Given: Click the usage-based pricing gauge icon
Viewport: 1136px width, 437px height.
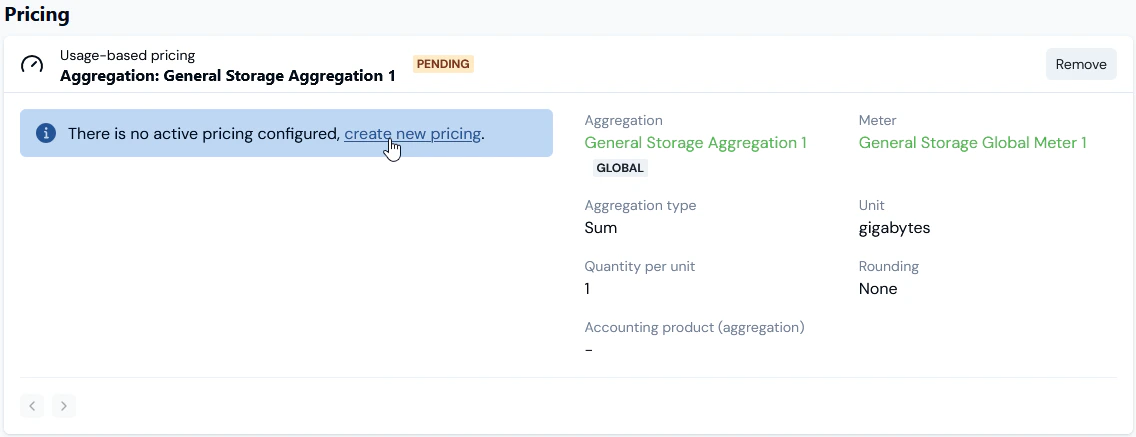Looking at the screenshot, I should (33, 65).
